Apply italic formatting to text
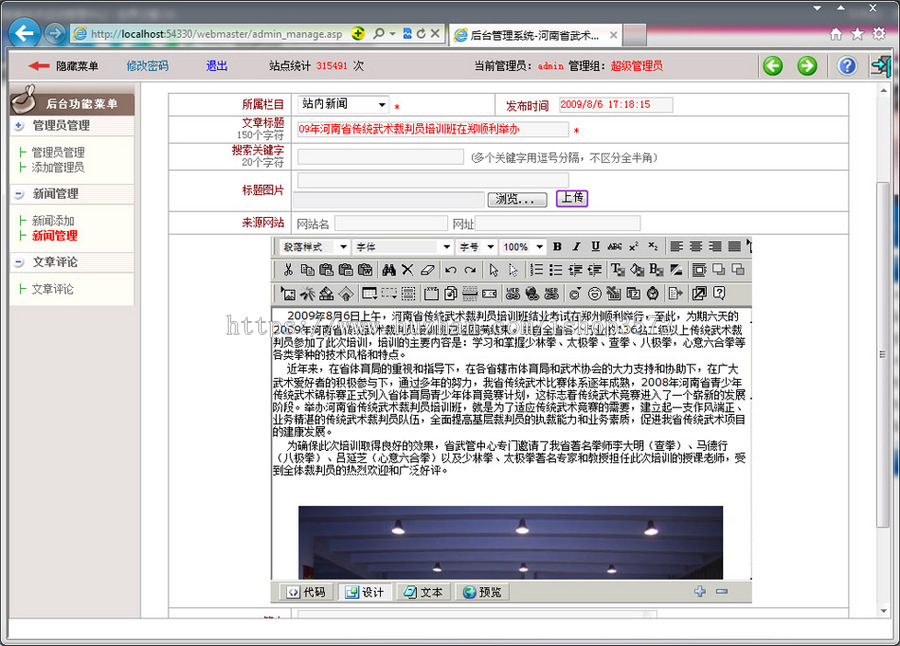 pos(576,245)
